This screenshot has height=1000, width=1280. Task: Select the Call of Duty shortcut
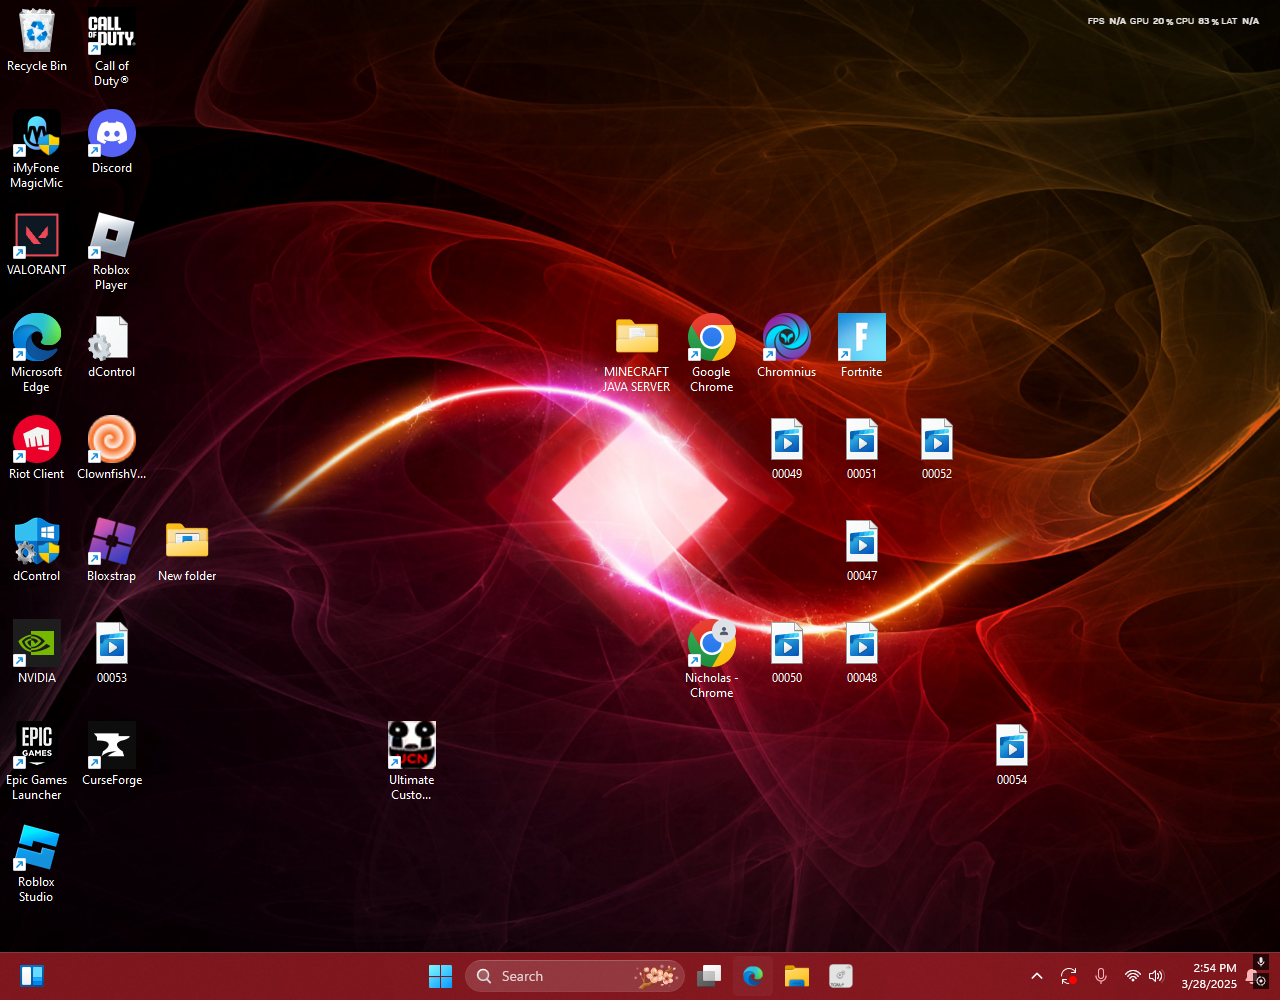pos(111,33)
